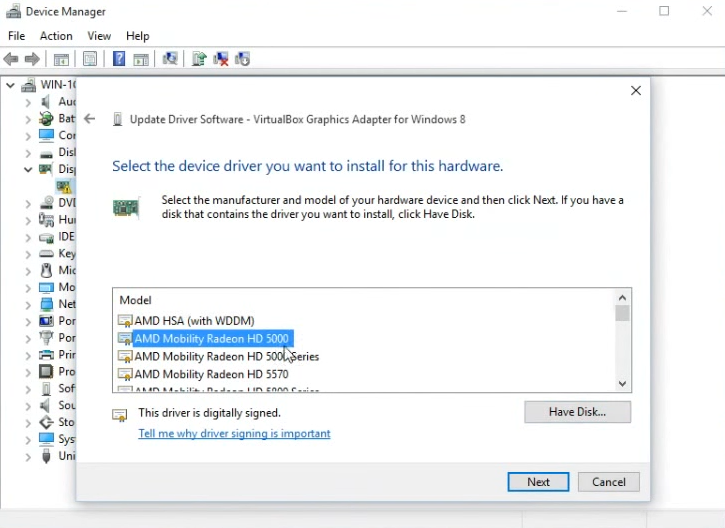
Task: Expand the Keyboards tree node
Action: pyautogui.click(x=28, y=254)
